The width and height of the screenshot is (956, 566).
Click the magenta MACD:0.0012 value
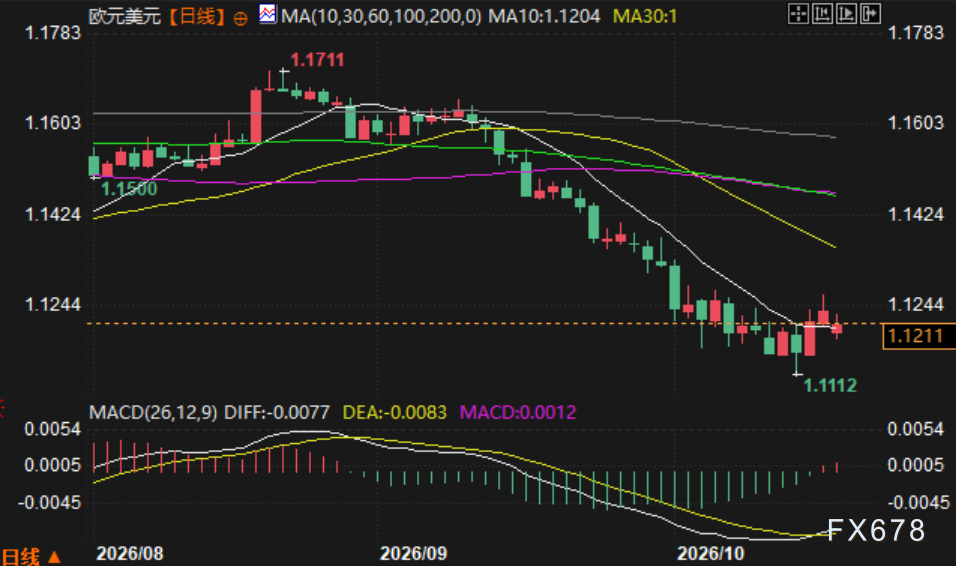(518, 412)
